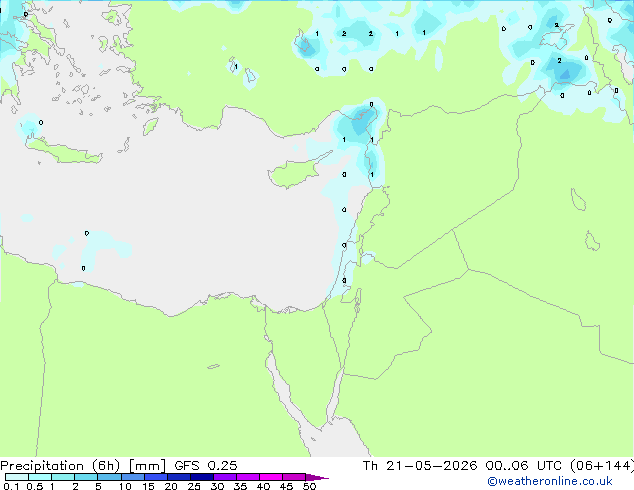
Task: Open the weatheronline.co.uk copyright link
Action: (x=550, y=481)
